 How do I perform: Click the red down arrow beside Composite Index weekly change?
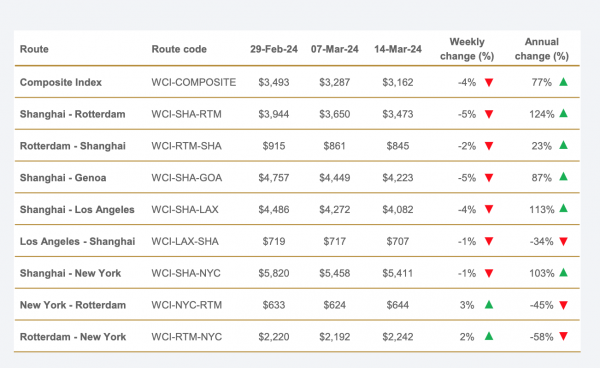click(x=489, y=83)
